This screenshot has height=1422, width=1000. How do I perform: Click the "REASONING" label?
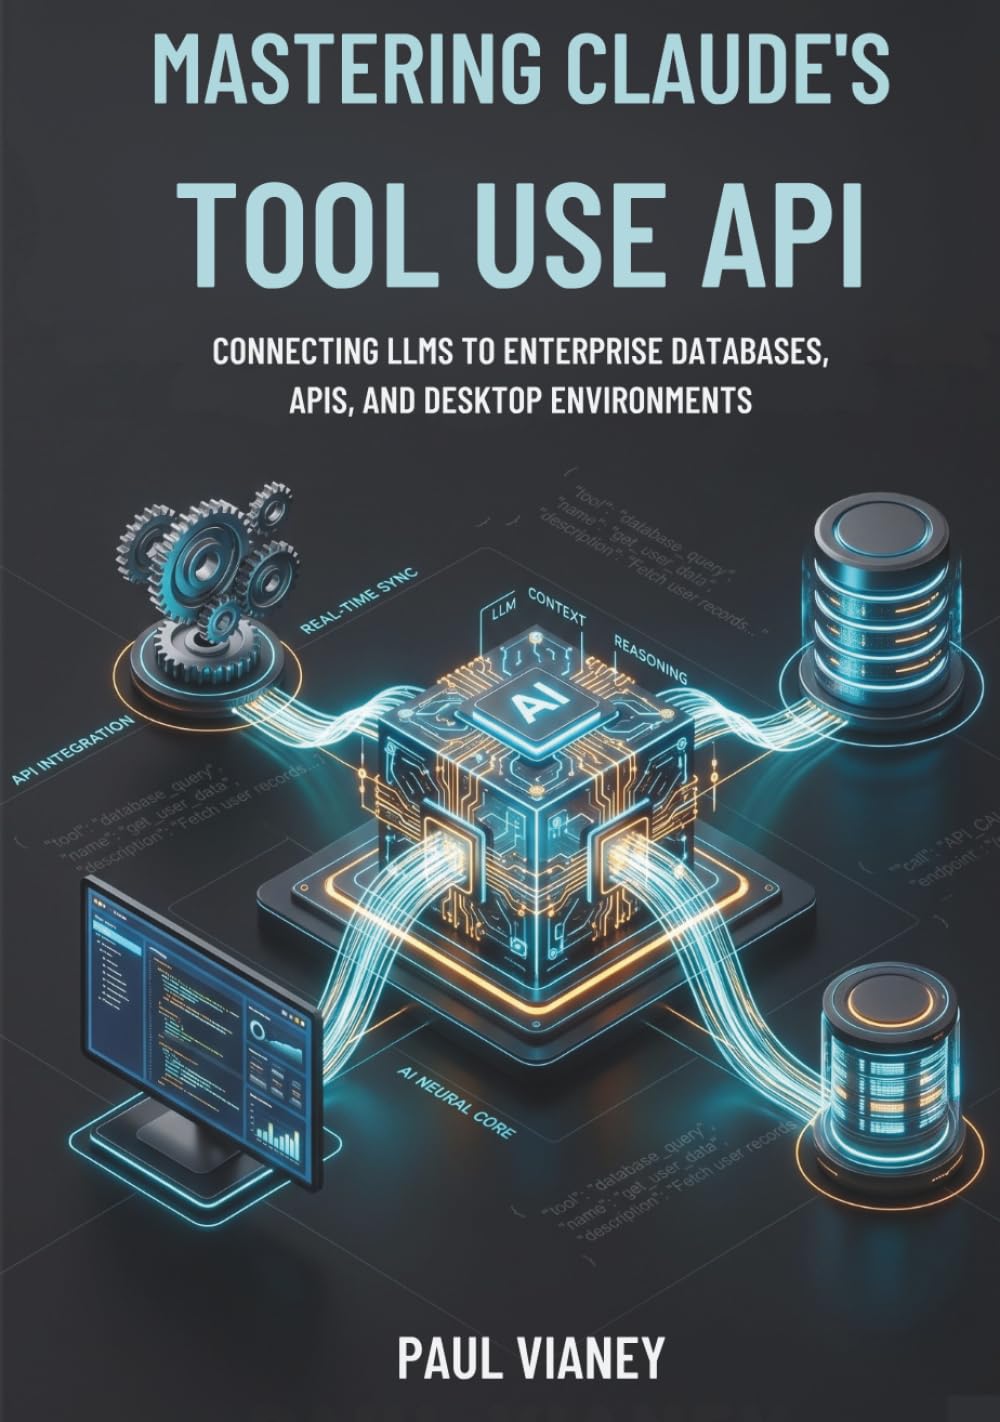650,659
